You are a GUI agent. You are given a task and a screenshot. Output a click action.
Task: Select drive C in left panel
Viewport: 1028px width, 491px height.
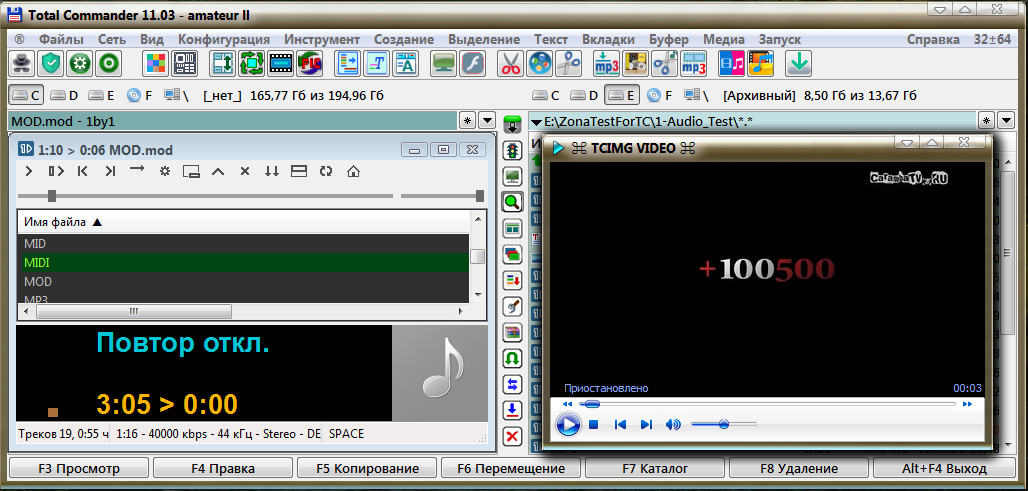(26, 96)
